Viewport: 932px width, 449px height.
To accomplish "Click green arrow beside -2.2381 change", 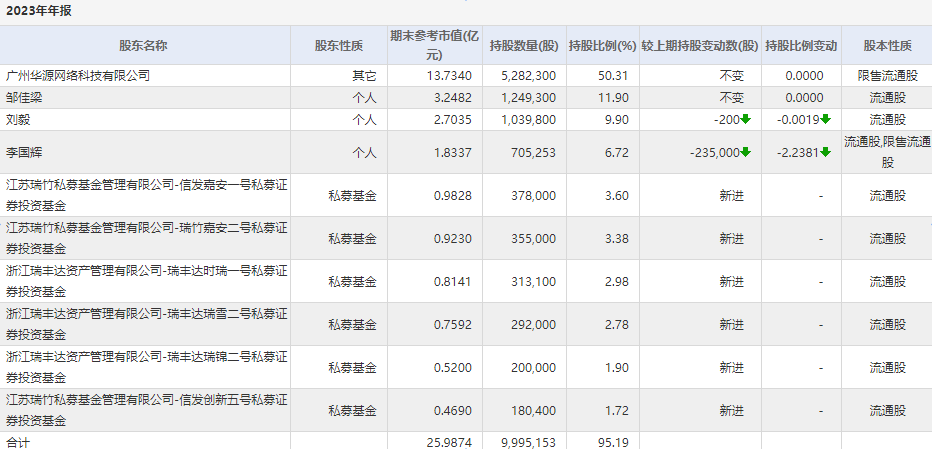I will pos(825,152).
